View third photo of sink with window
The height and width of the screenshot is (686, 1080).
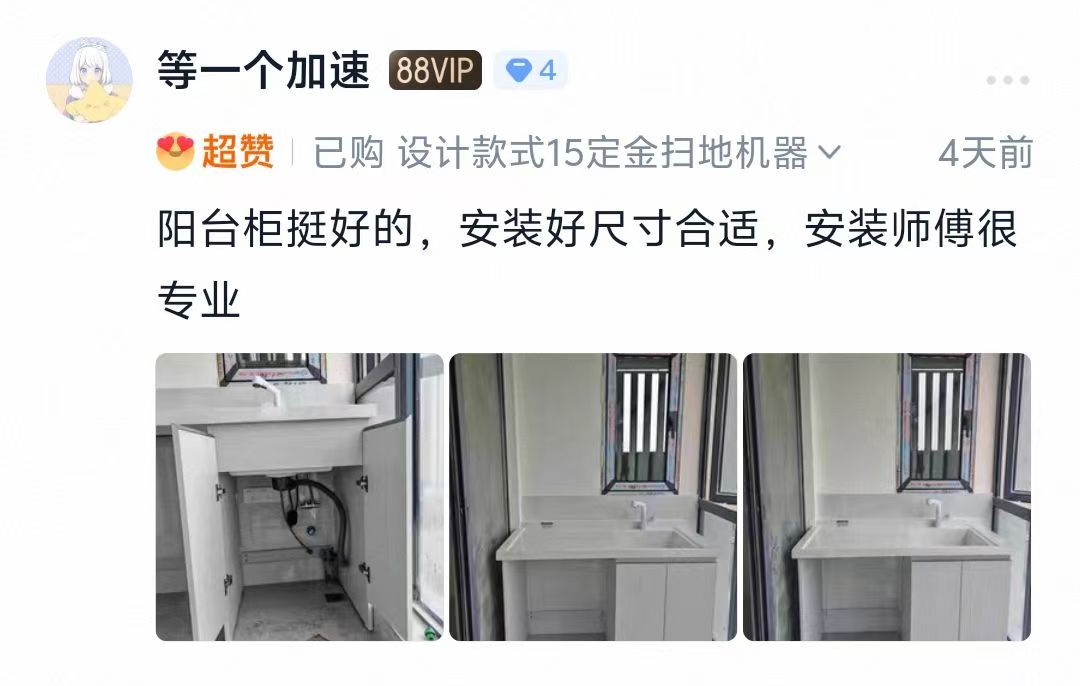[x=887, y=497]
